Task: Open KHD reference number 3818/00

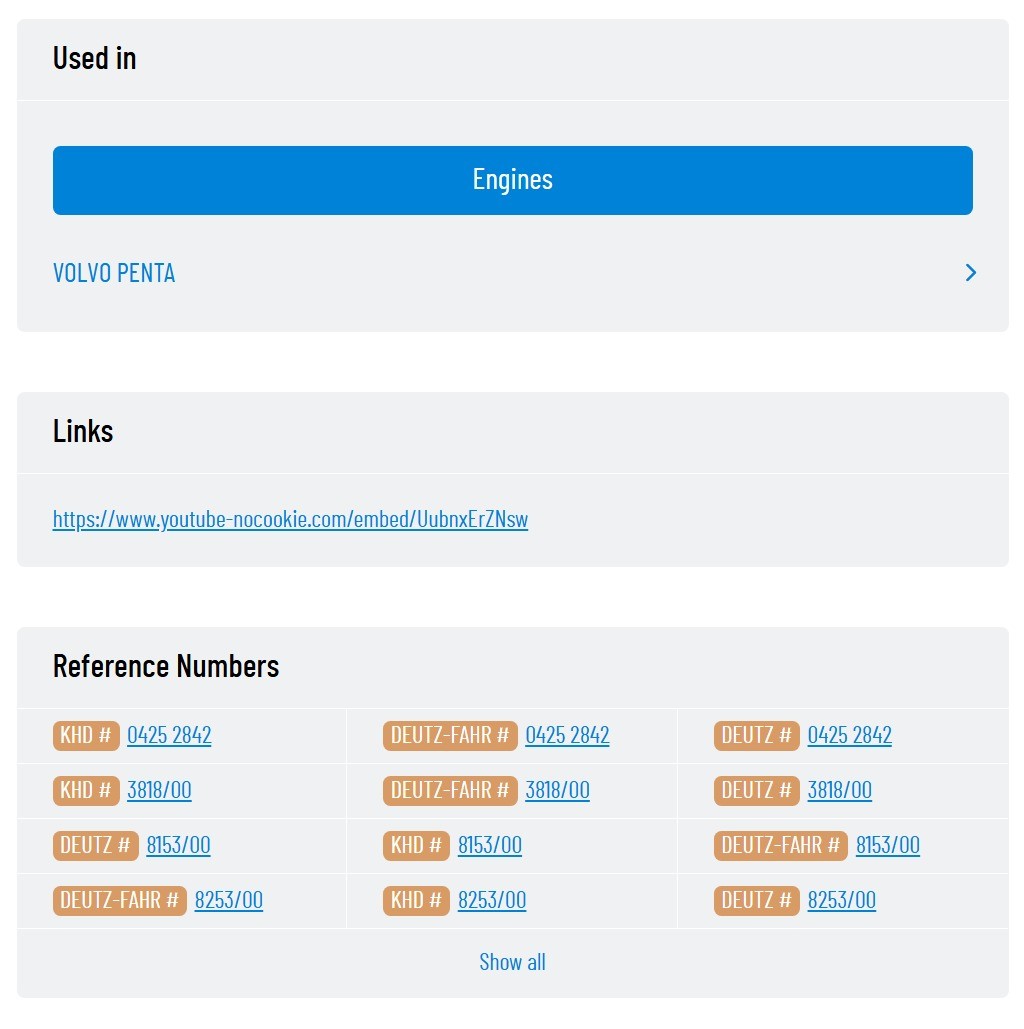Action: (x=159, y=790)
